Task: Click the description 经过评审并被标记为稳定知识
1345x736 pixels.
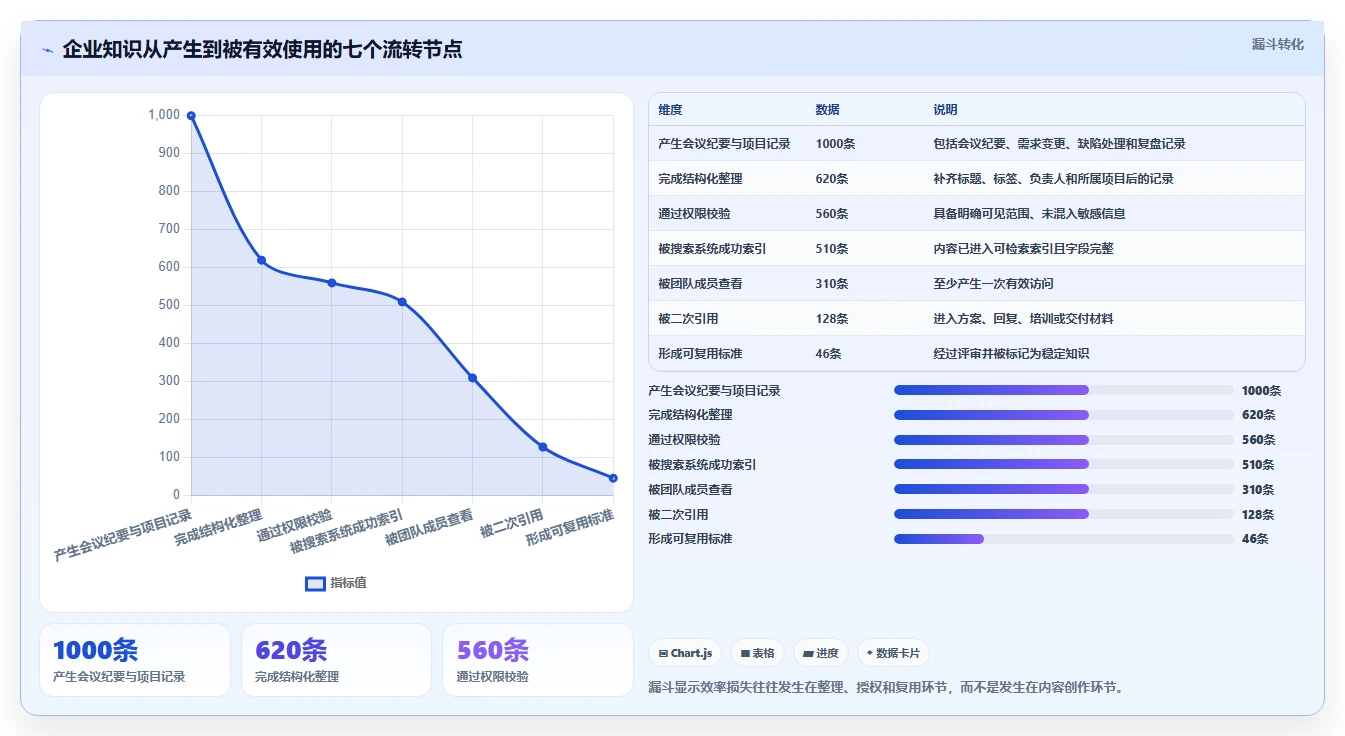Action: [1011, 354]
